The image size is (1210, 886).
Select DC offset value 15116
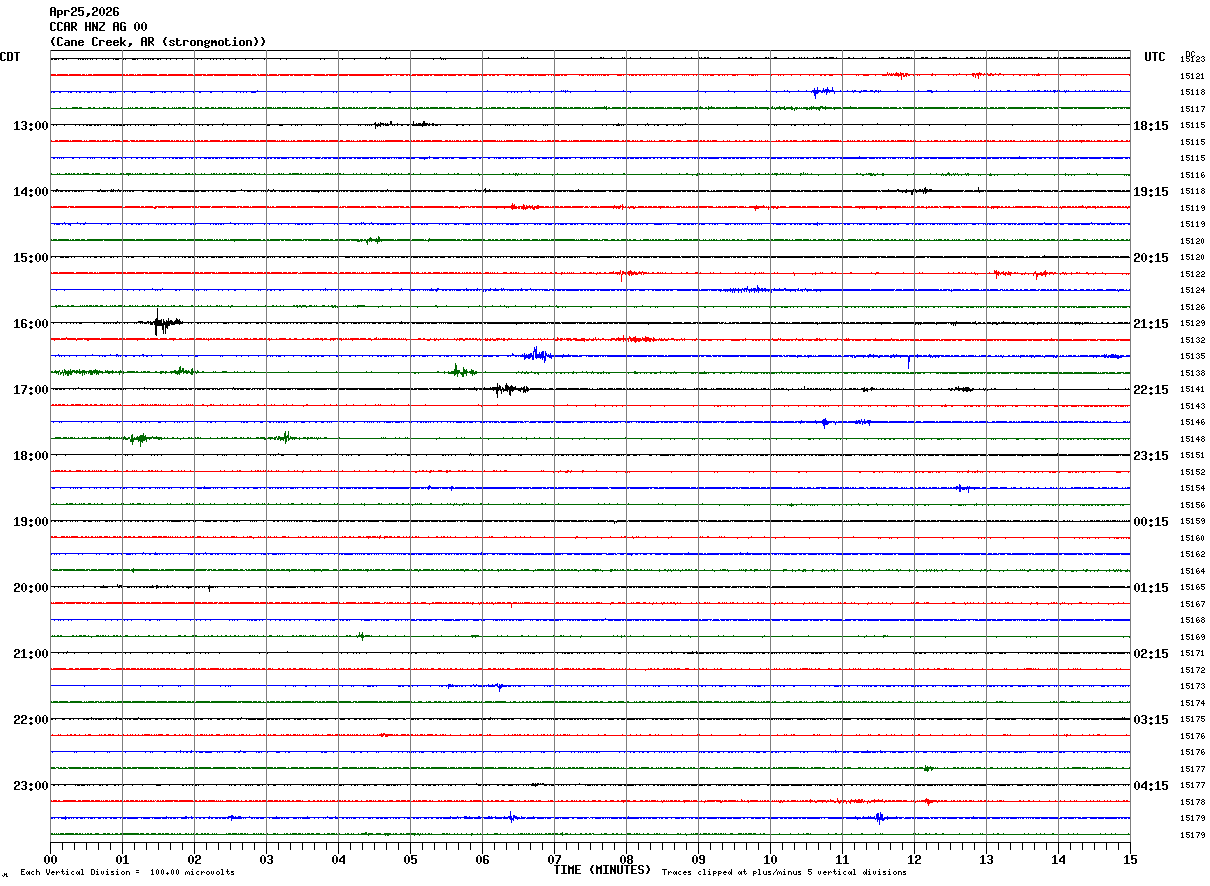1192,175
